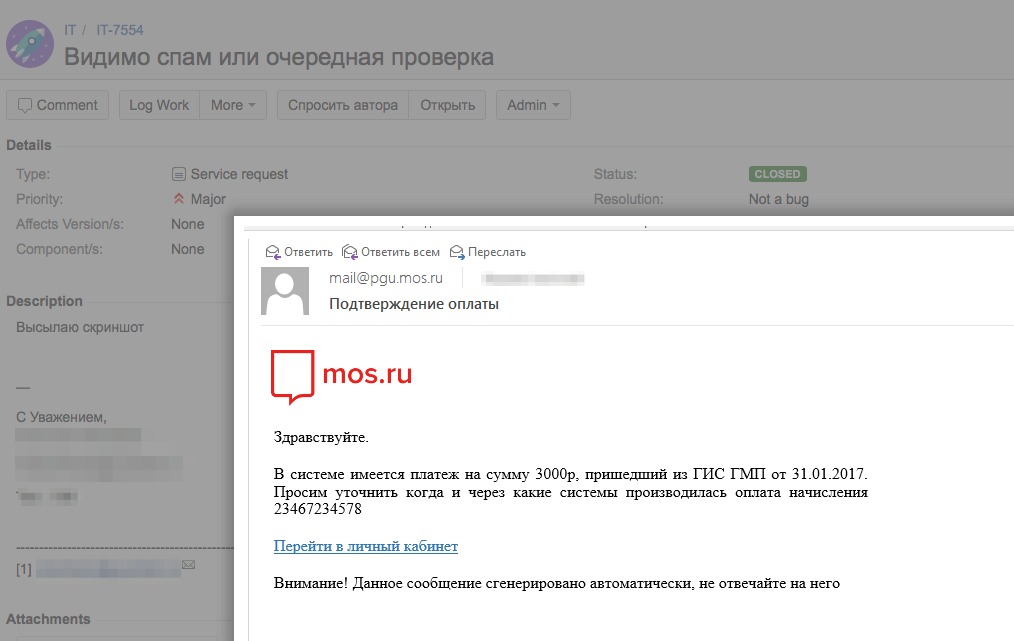
Task: Click the Ответить всем icon
Action: coord(350,251)
